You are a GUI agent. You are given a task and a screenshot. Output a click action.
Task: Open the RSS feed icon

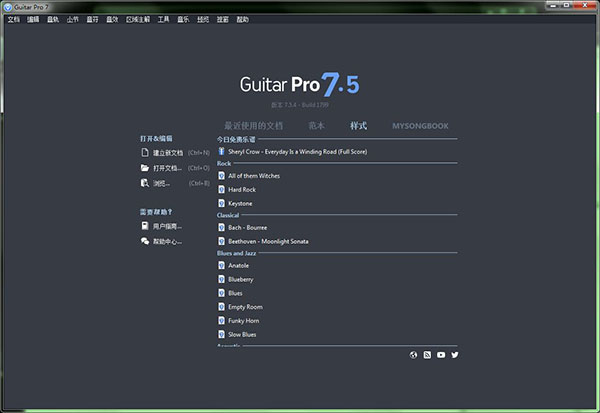click(428, 355)
